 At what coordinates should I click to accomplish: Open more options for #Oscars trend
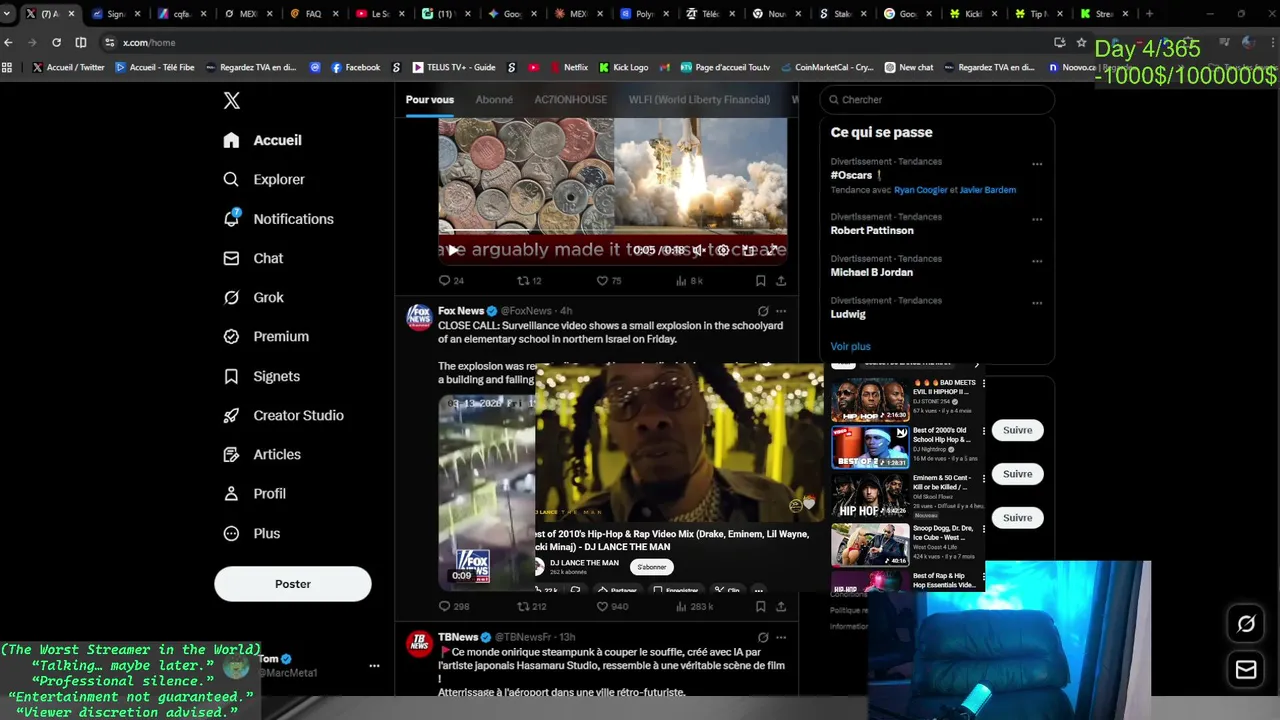[x=1037, y=164]
